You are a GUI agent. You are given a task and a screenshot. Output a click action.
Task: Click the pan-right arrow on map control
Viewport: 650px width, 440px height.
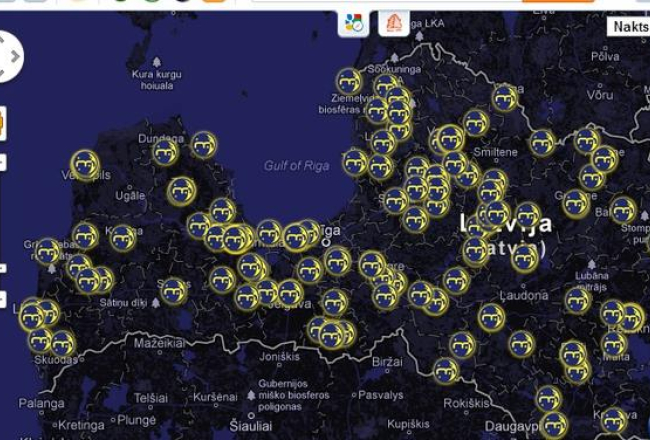click(x=15, y=56)
